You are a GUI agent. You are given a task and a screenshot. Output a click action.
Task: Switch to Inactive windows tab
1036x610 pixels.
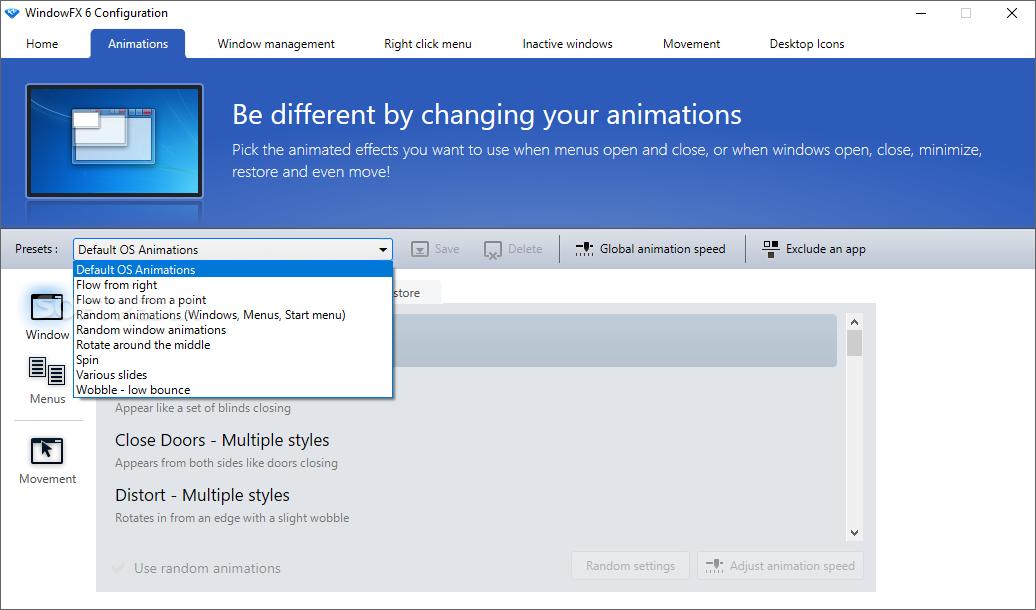click(567, 44)
